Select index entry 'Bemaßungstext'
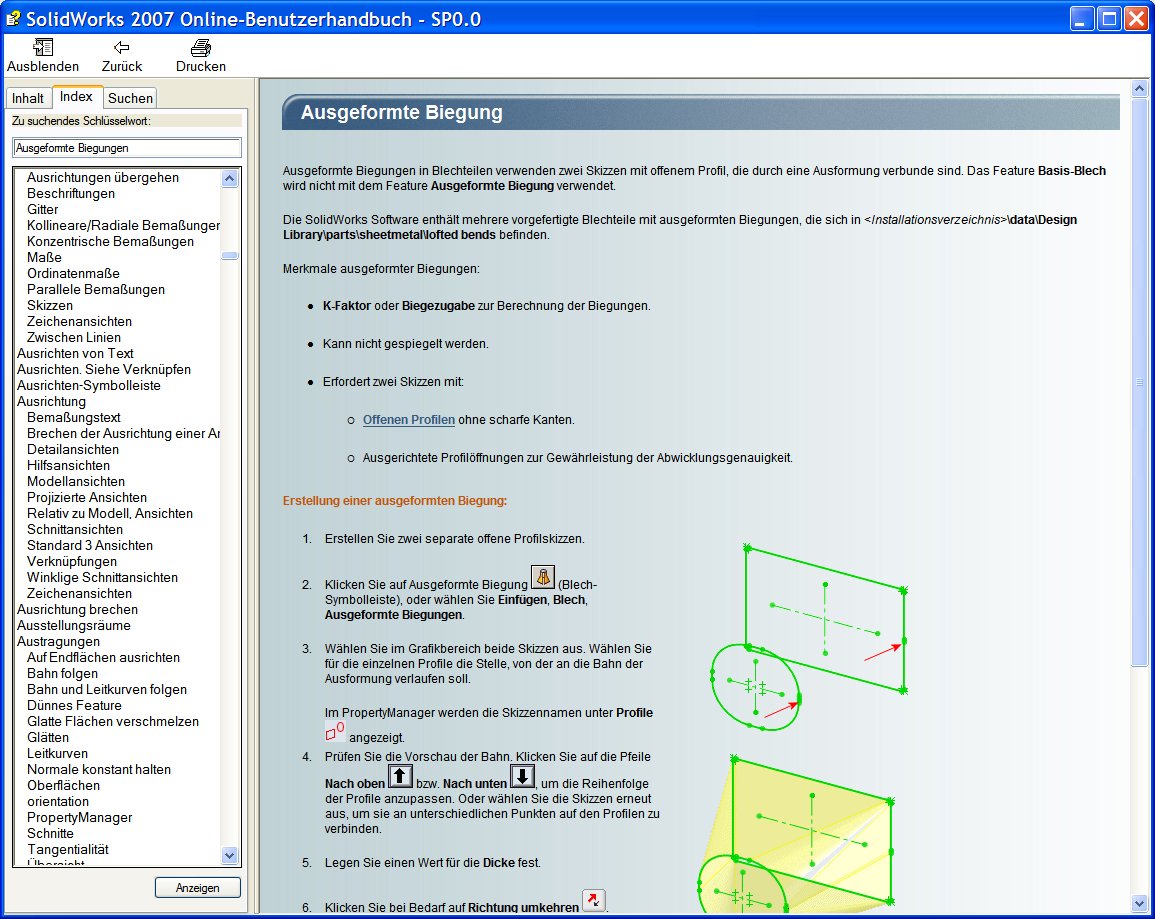The image size is (1155, 919). (x=74, y=418)
